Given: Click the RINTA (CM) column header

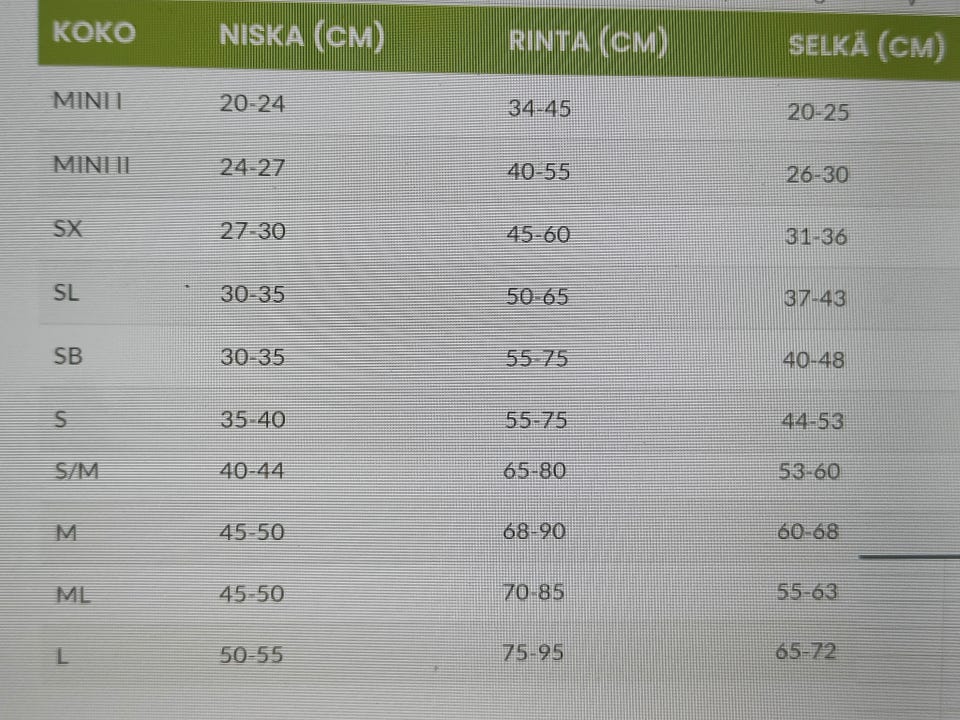Looking at the screenshot, I should click(x=587, y=42).
